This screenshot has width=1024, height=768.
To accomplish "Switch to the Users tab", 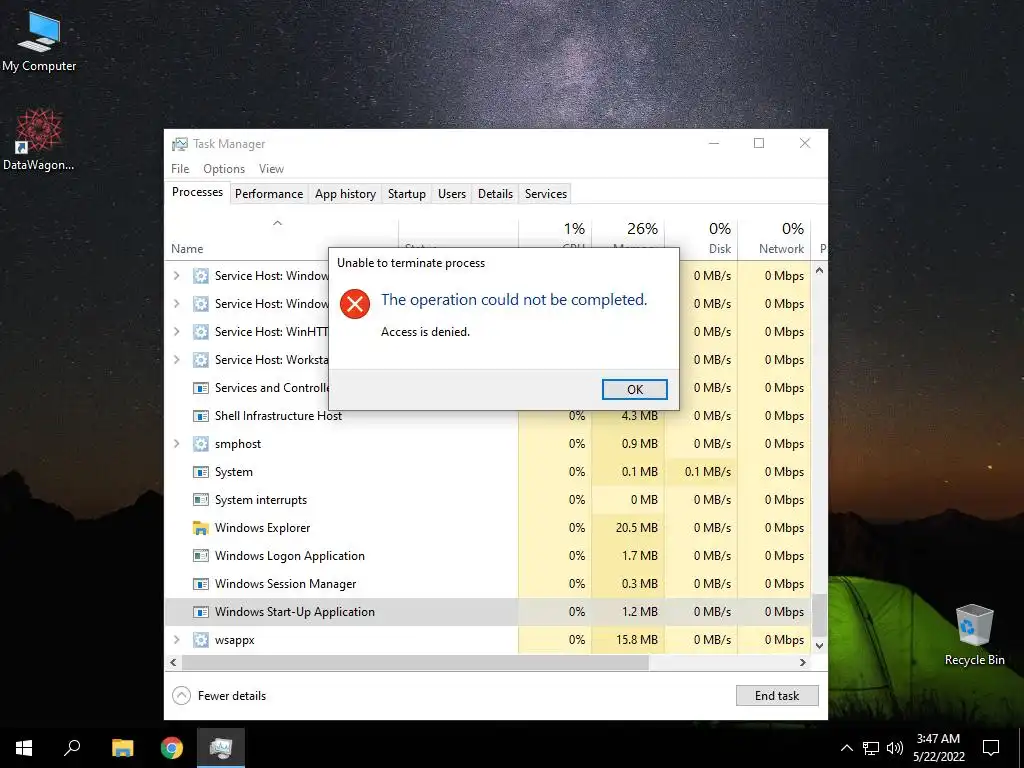I will point(452,194).
